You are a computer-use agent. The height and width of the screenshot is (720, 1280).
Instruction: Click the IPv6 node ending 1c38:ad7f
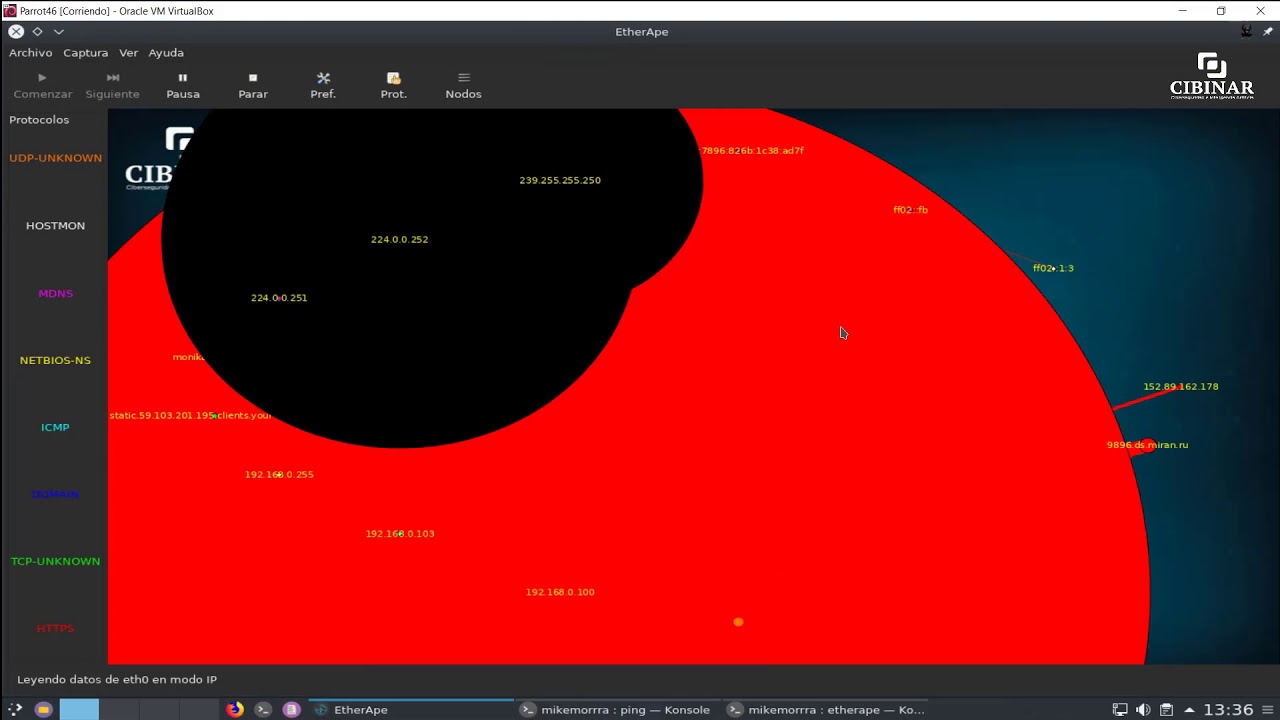(752, 151)
